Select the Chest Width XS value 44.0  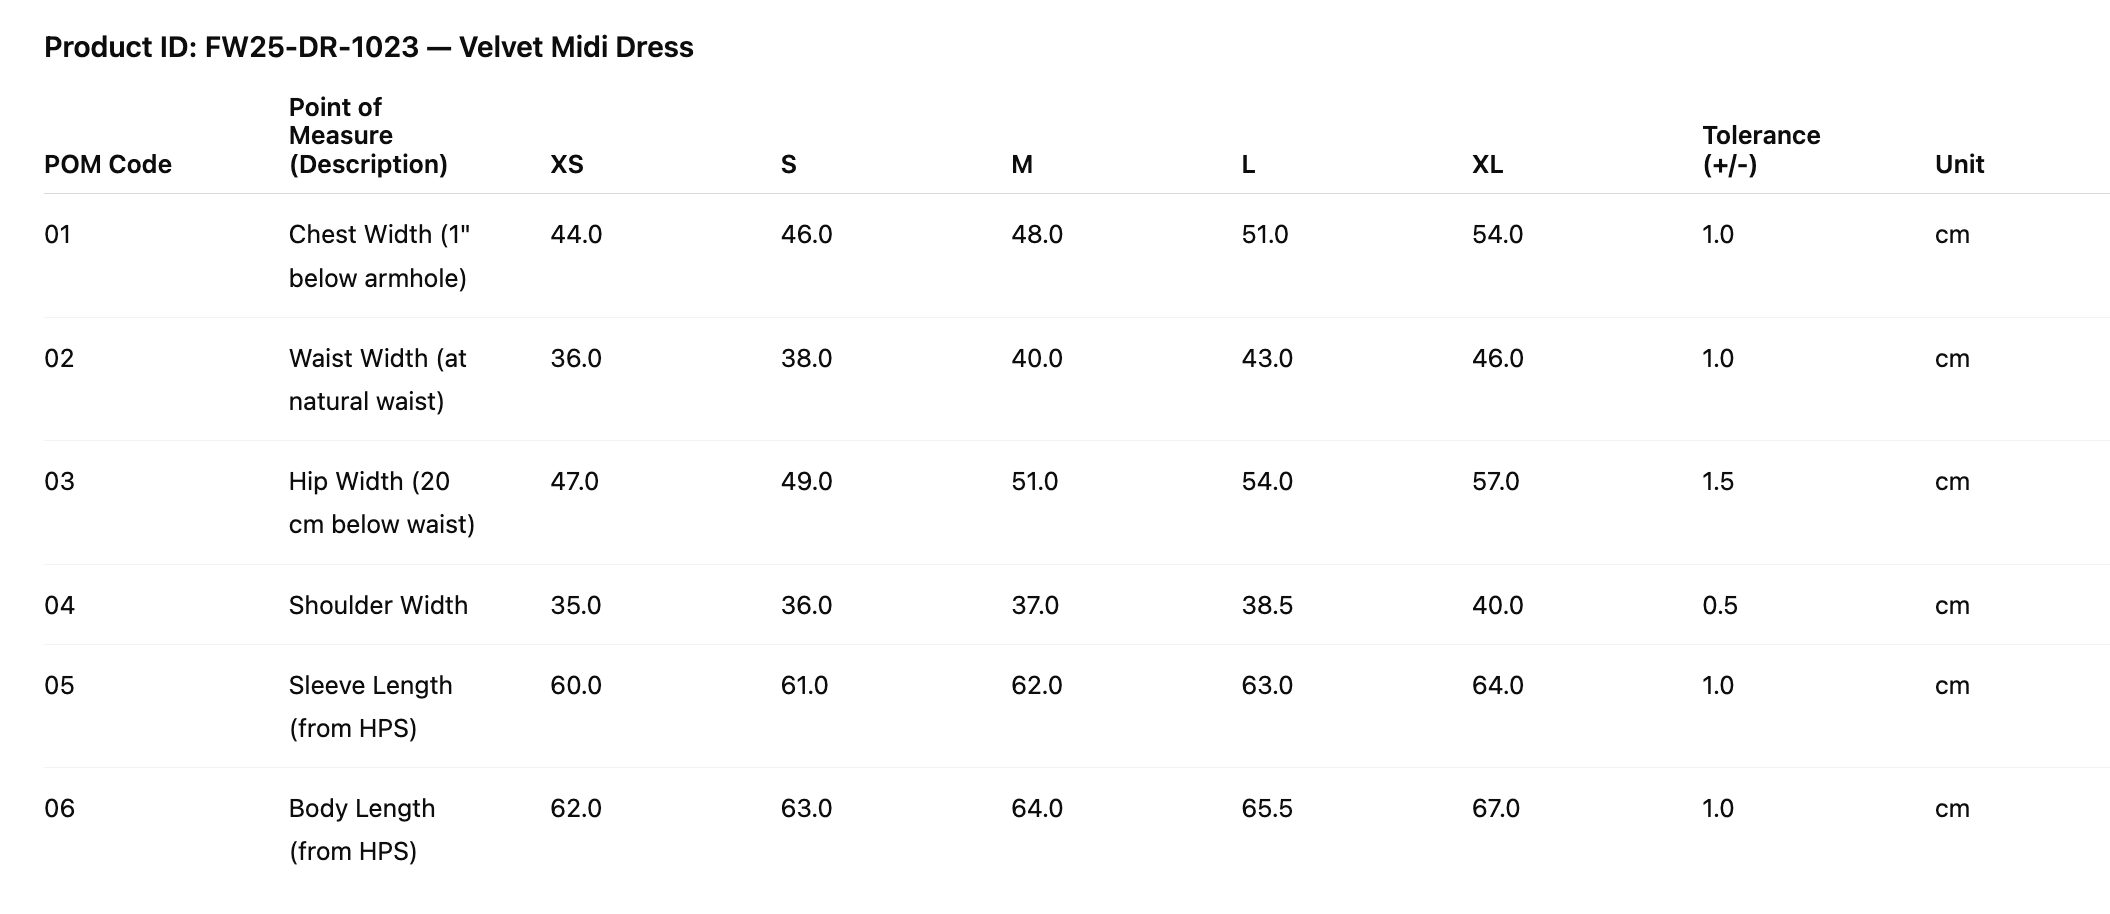576,234
